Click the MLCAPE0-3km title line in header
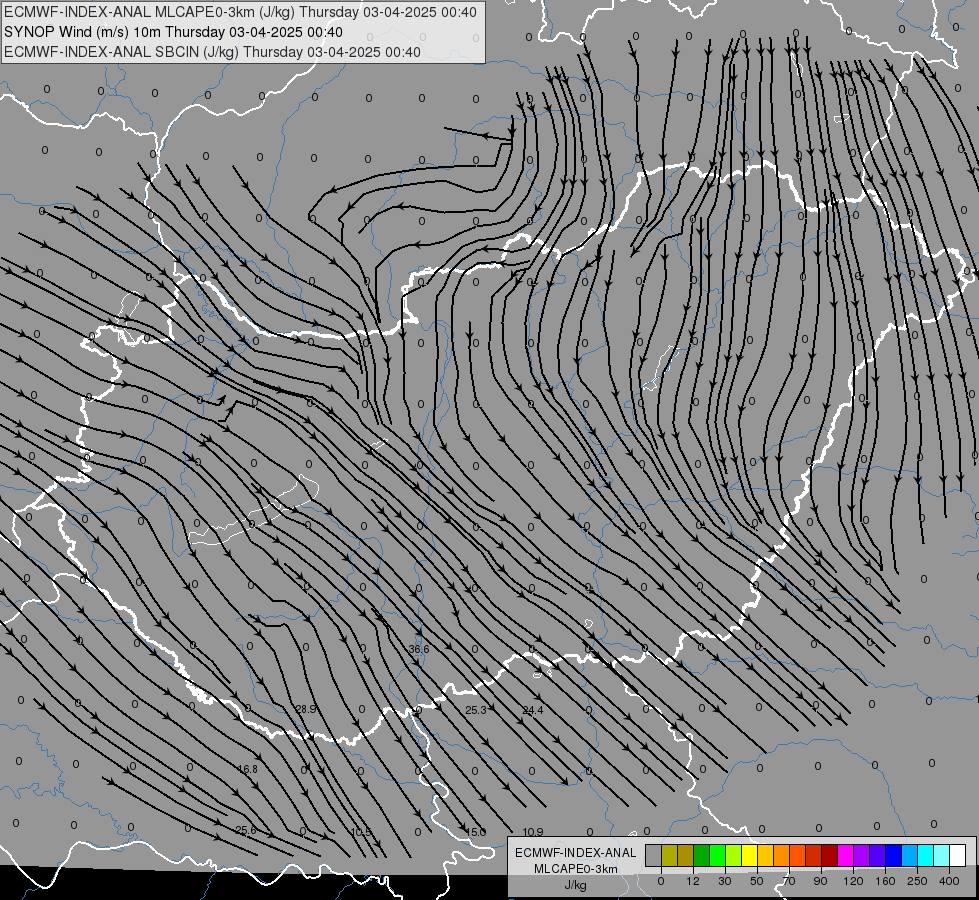 (x=240, y=12)
